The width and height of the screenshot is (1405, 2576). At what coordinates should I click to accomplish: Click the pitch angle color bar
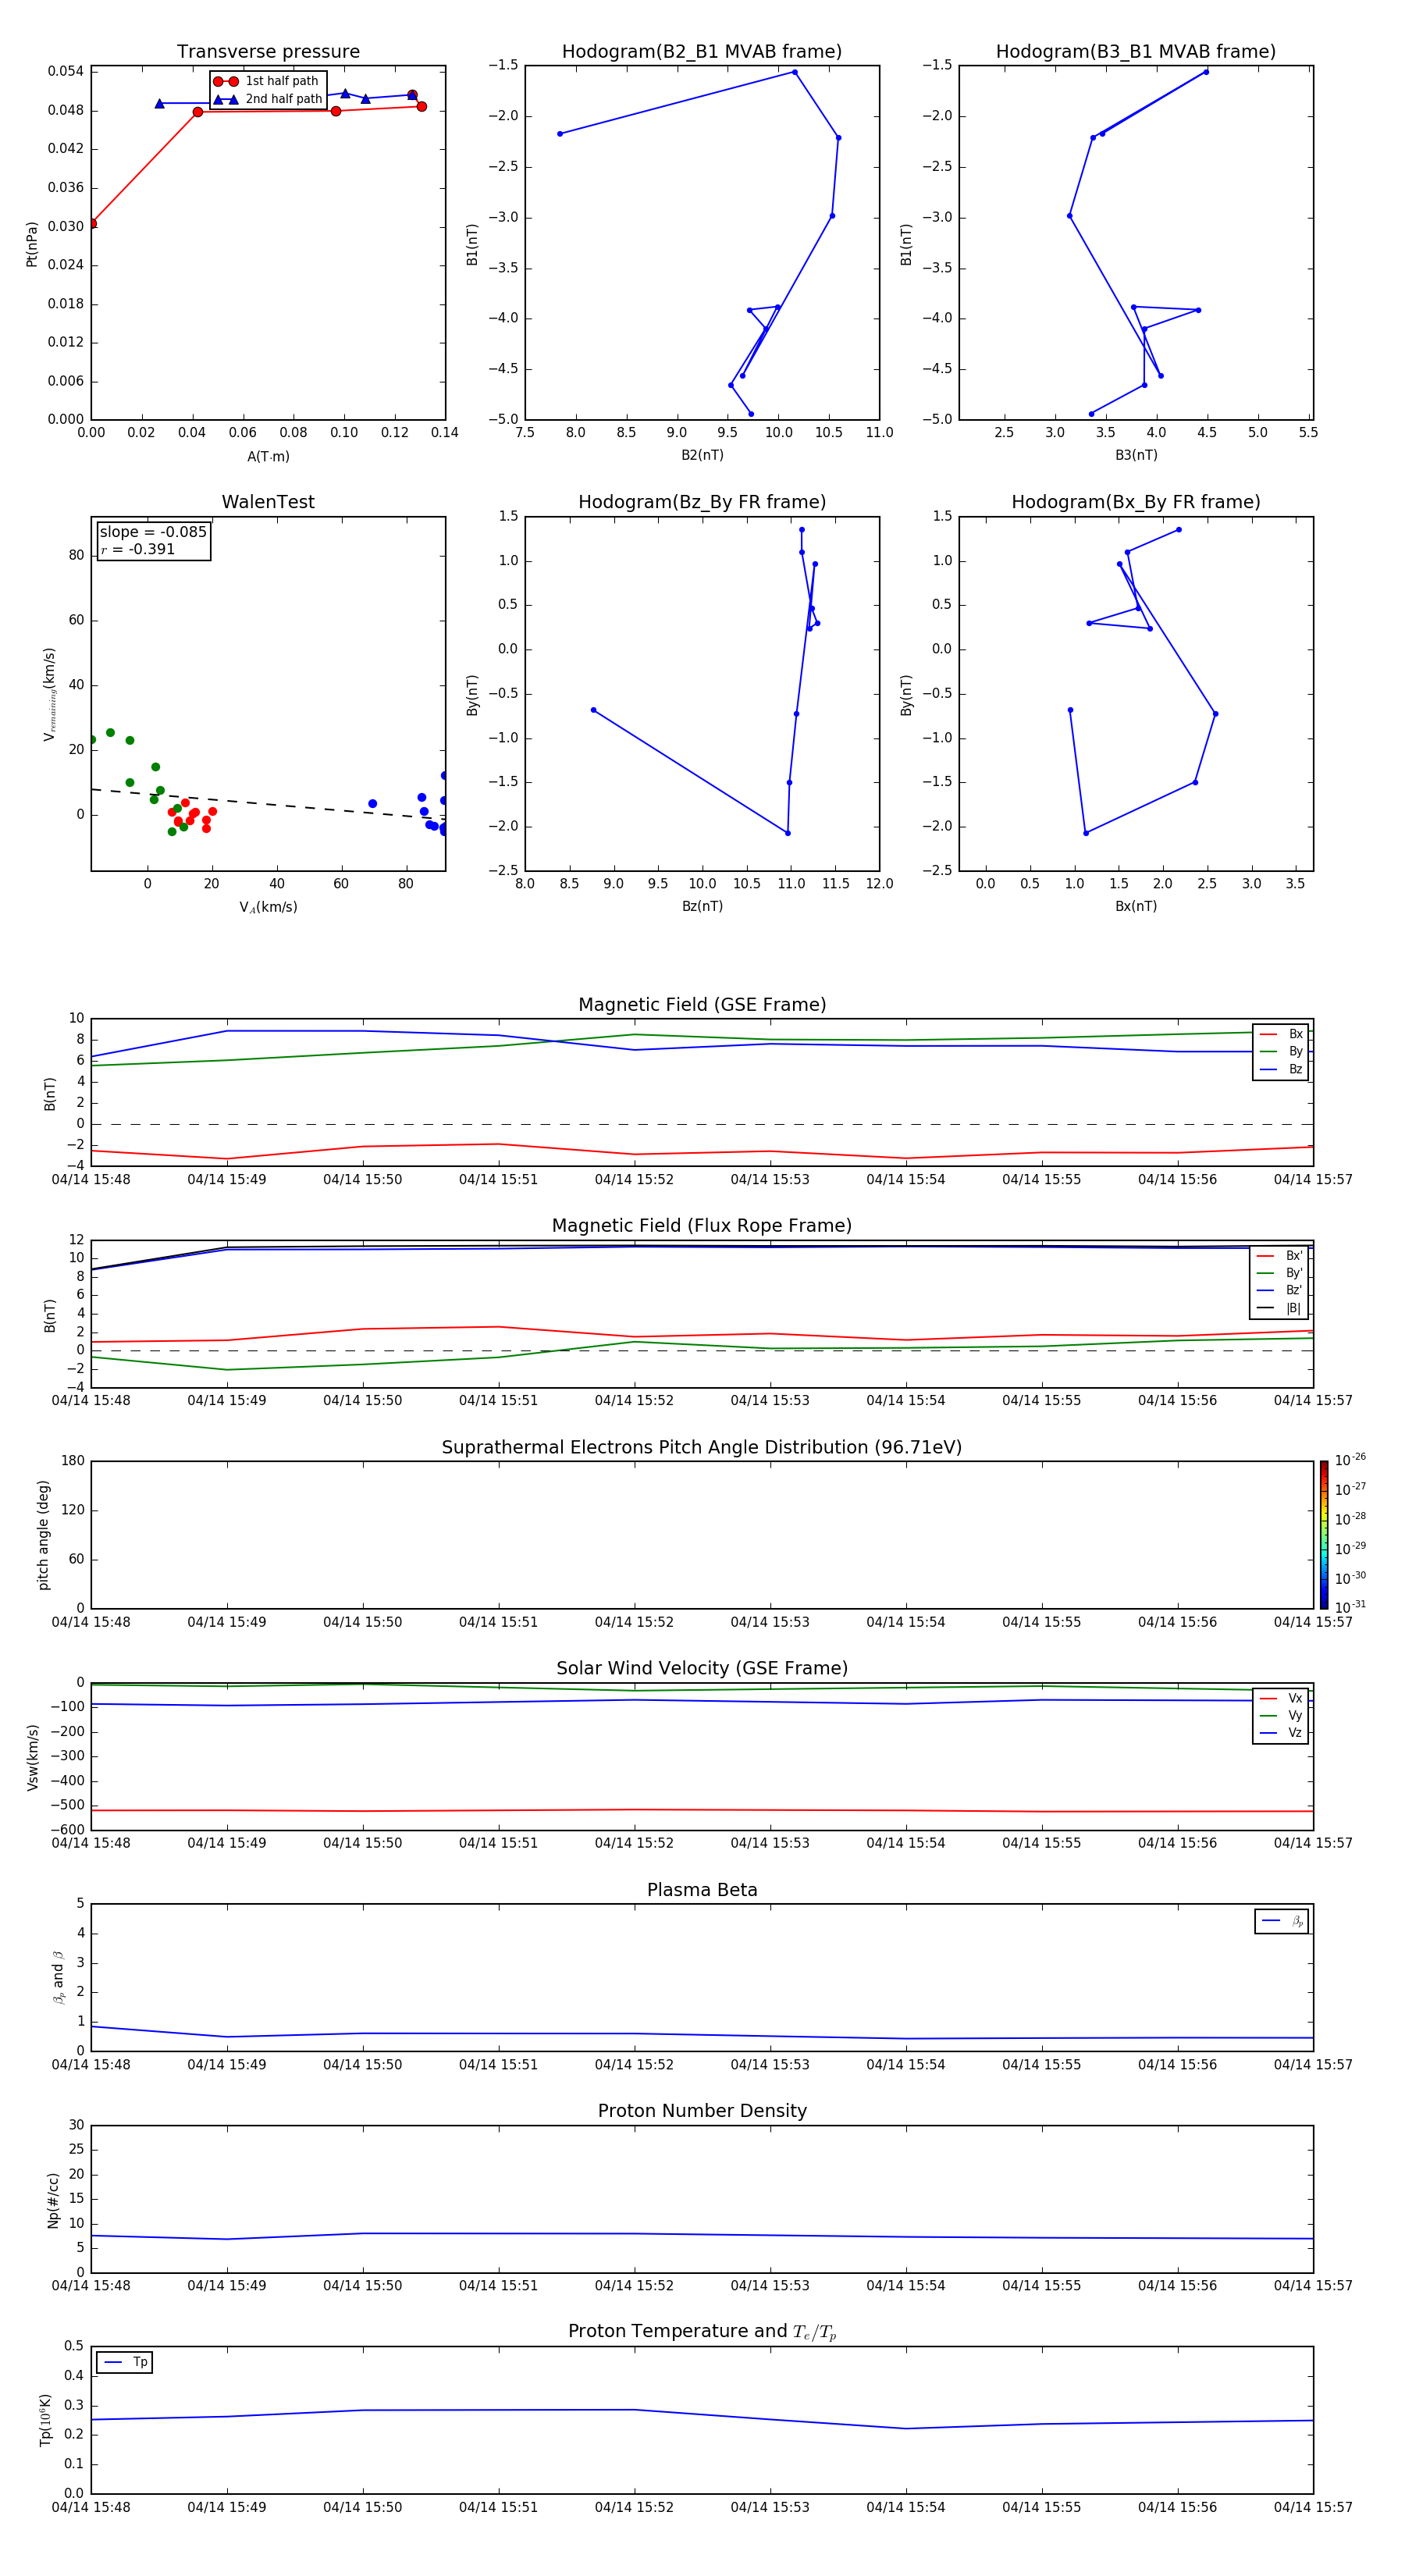[x=1323, y=1535]
